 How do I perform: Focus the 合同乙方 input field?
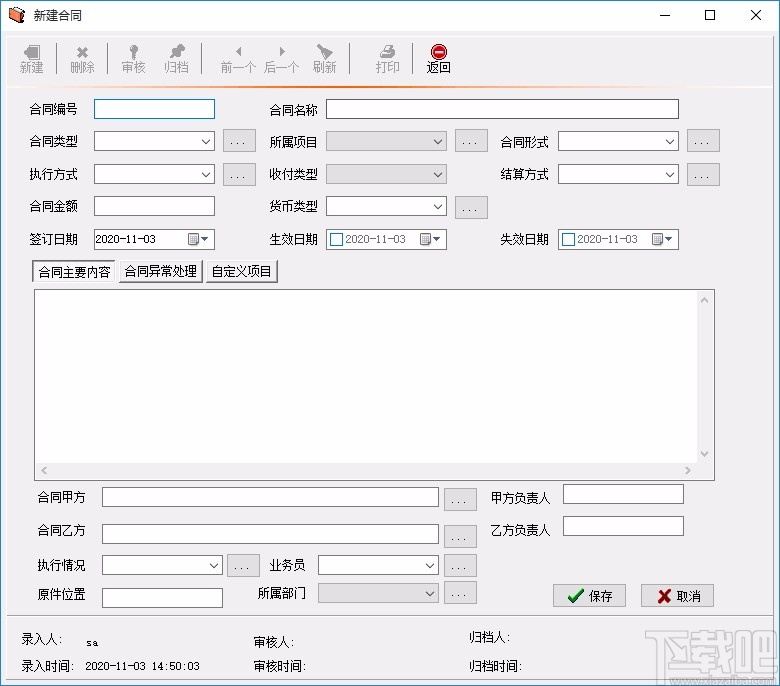click(x=270, y=534)
